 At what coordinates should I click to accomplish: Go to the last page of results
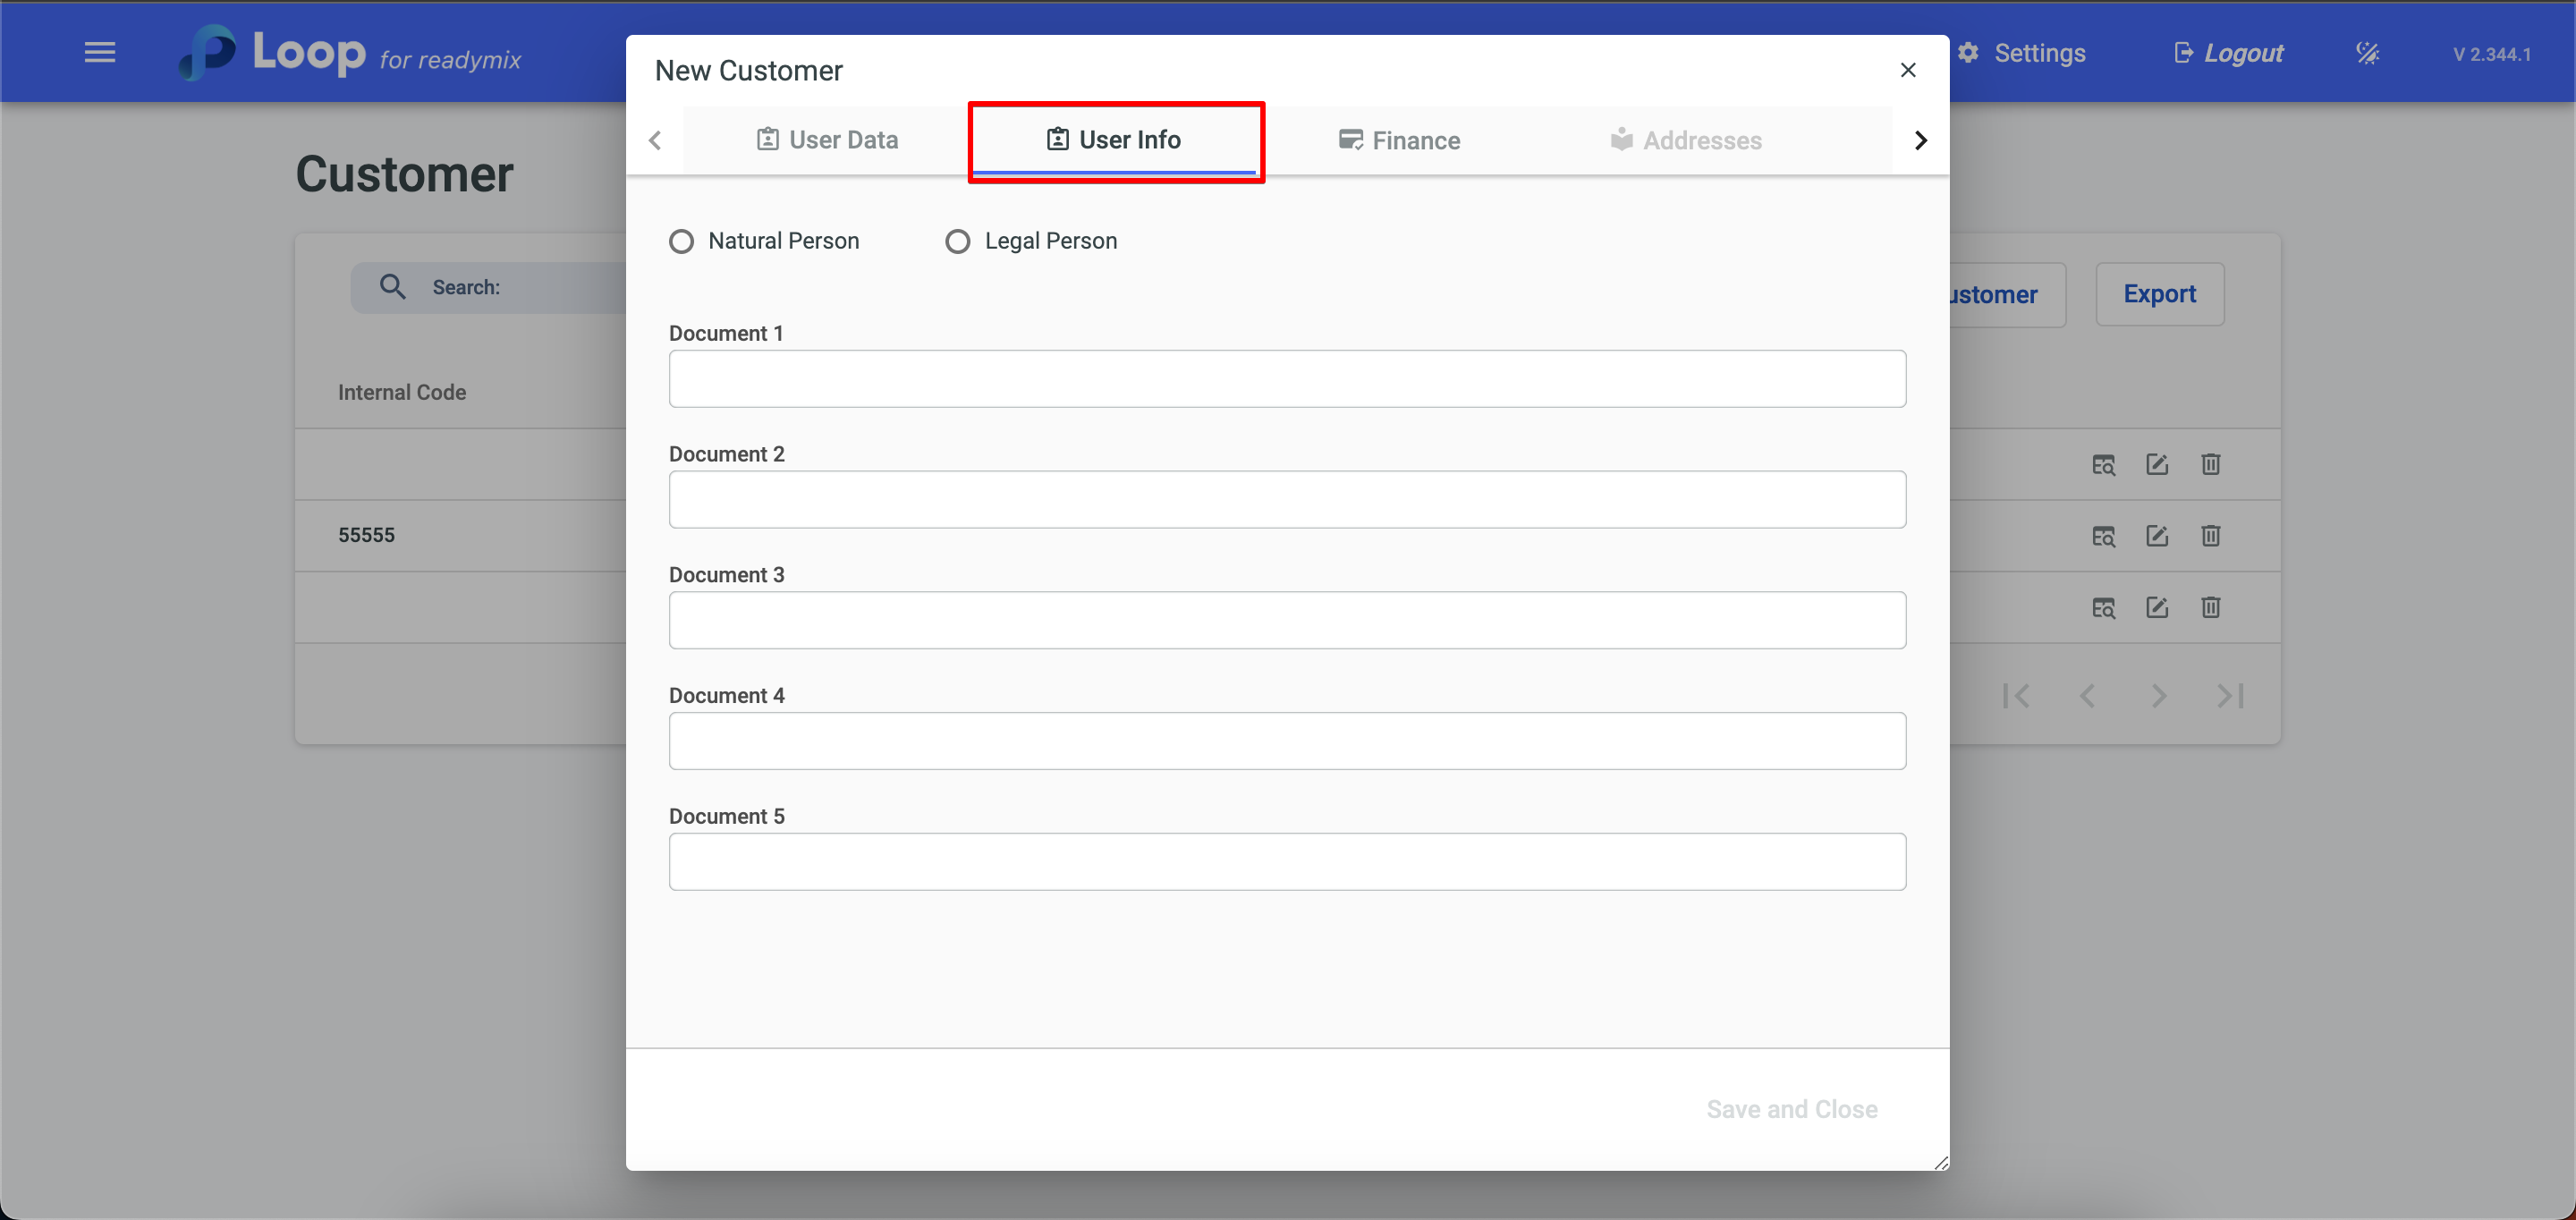pos(2230,696)
